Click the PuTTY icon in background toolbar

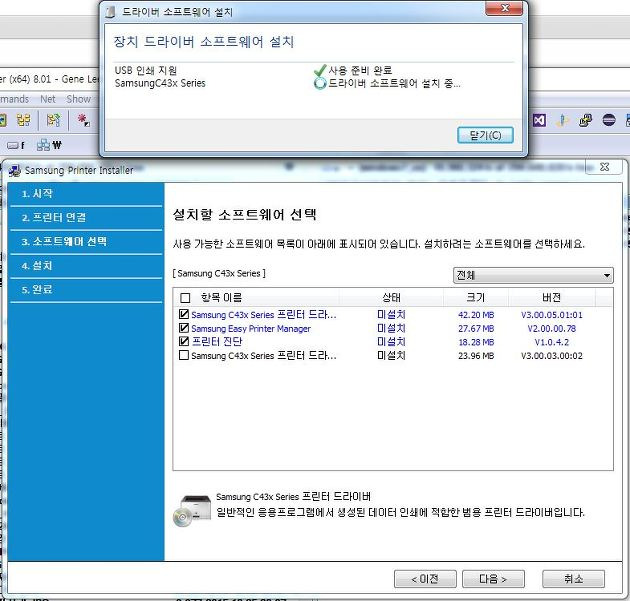585,120
